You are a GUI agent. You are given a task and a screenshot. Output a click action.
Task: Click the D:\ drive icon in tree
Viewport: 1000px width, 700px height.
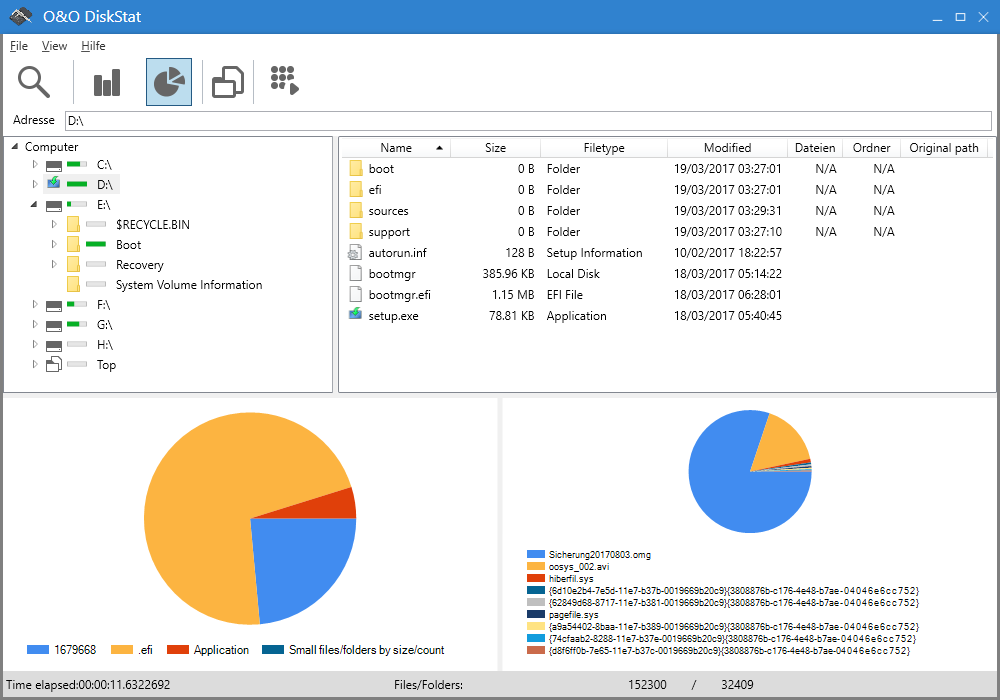click(x=54, y=184)
